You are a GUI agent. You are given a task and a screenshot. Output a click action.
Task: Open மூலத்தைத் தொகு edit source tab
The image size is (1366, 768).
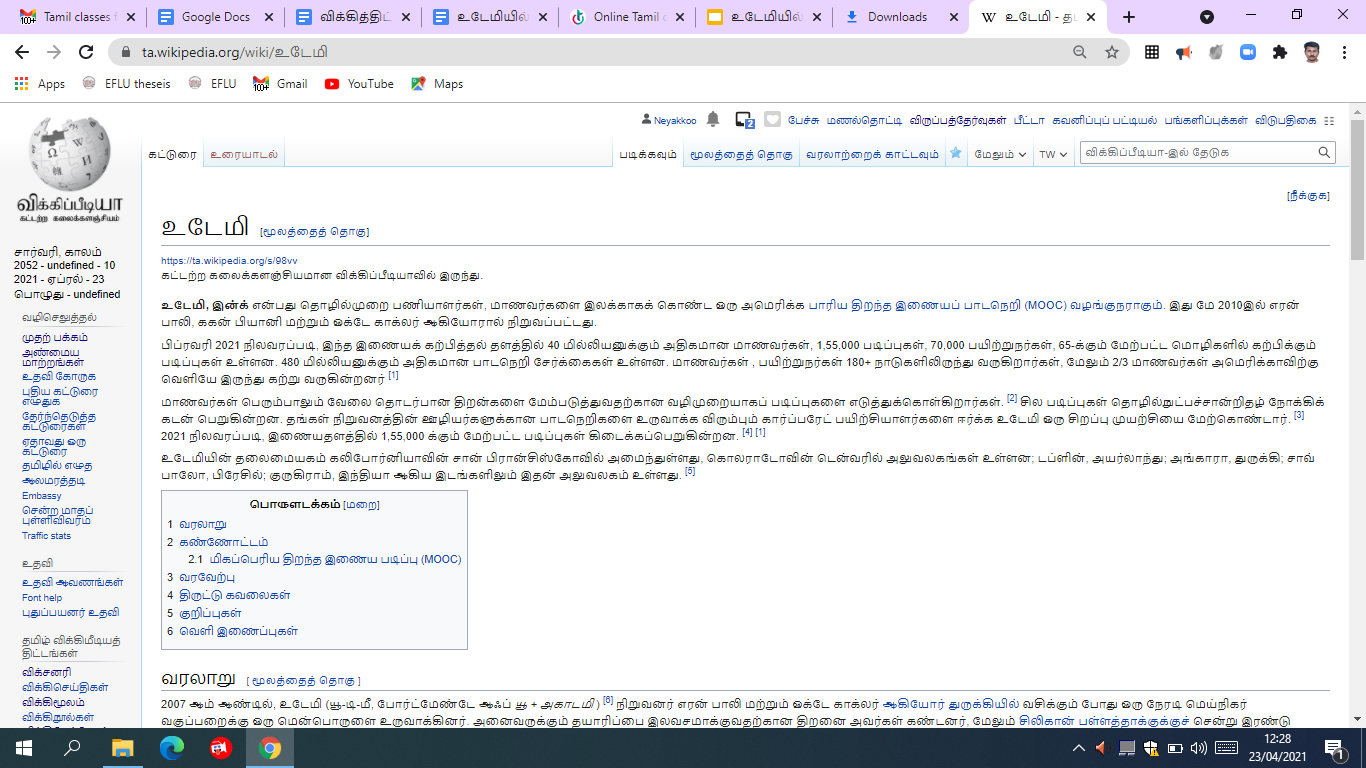[x=739, y=154]
